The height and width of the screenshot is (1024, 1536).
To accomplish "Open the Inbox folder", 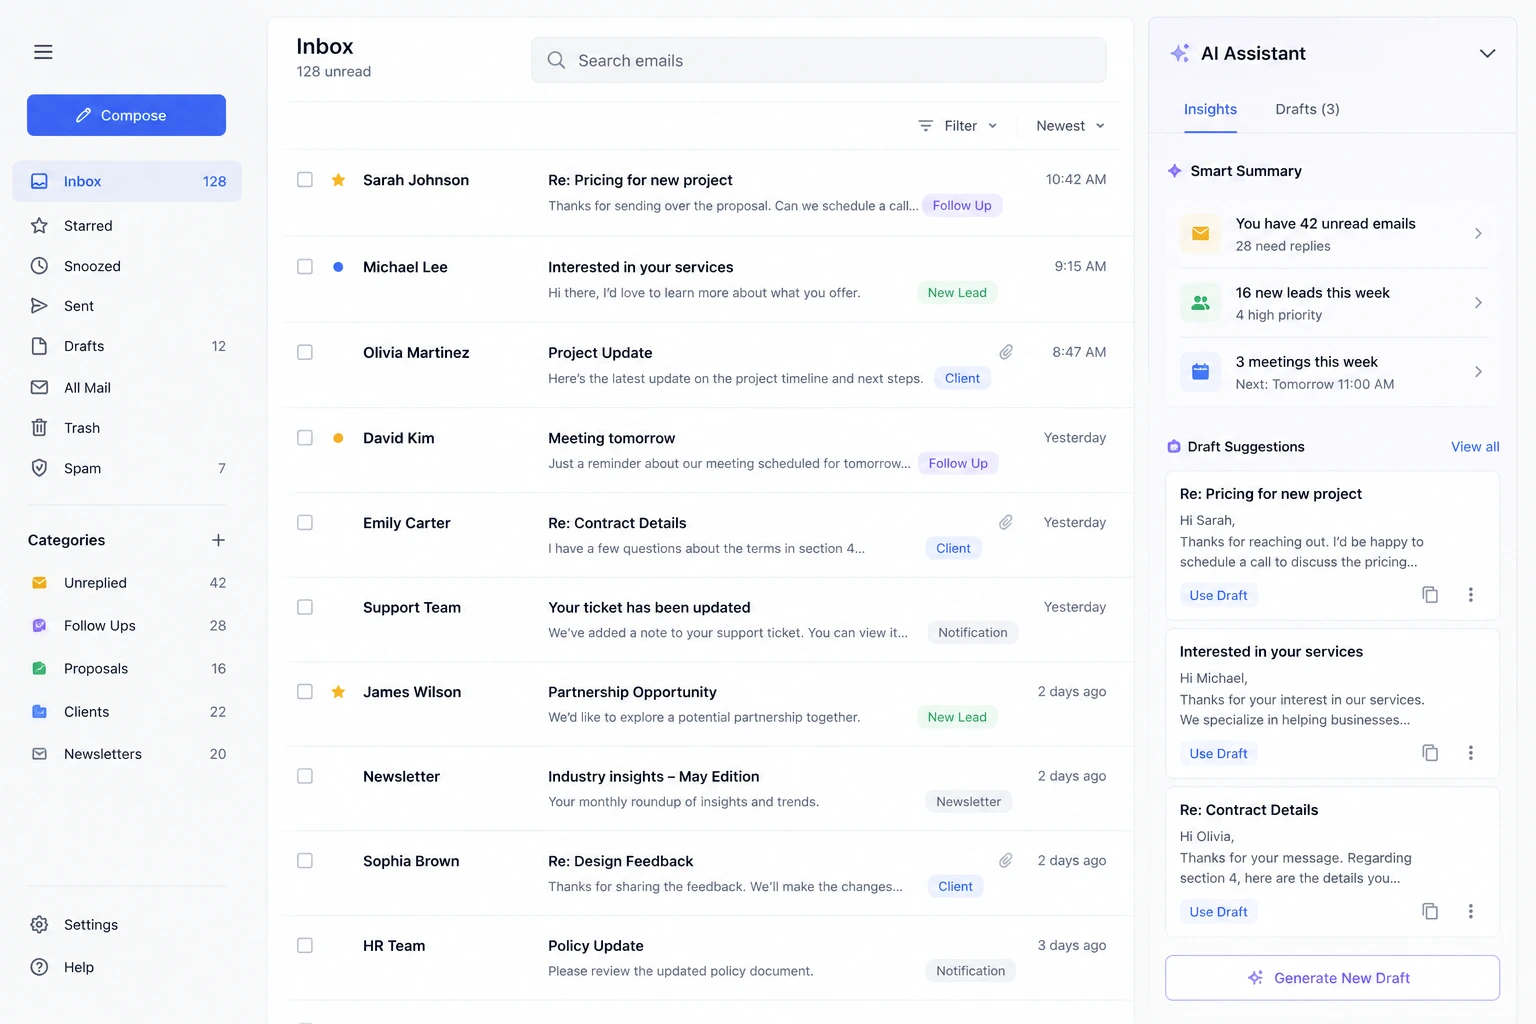I will click(x=127, y=181).
